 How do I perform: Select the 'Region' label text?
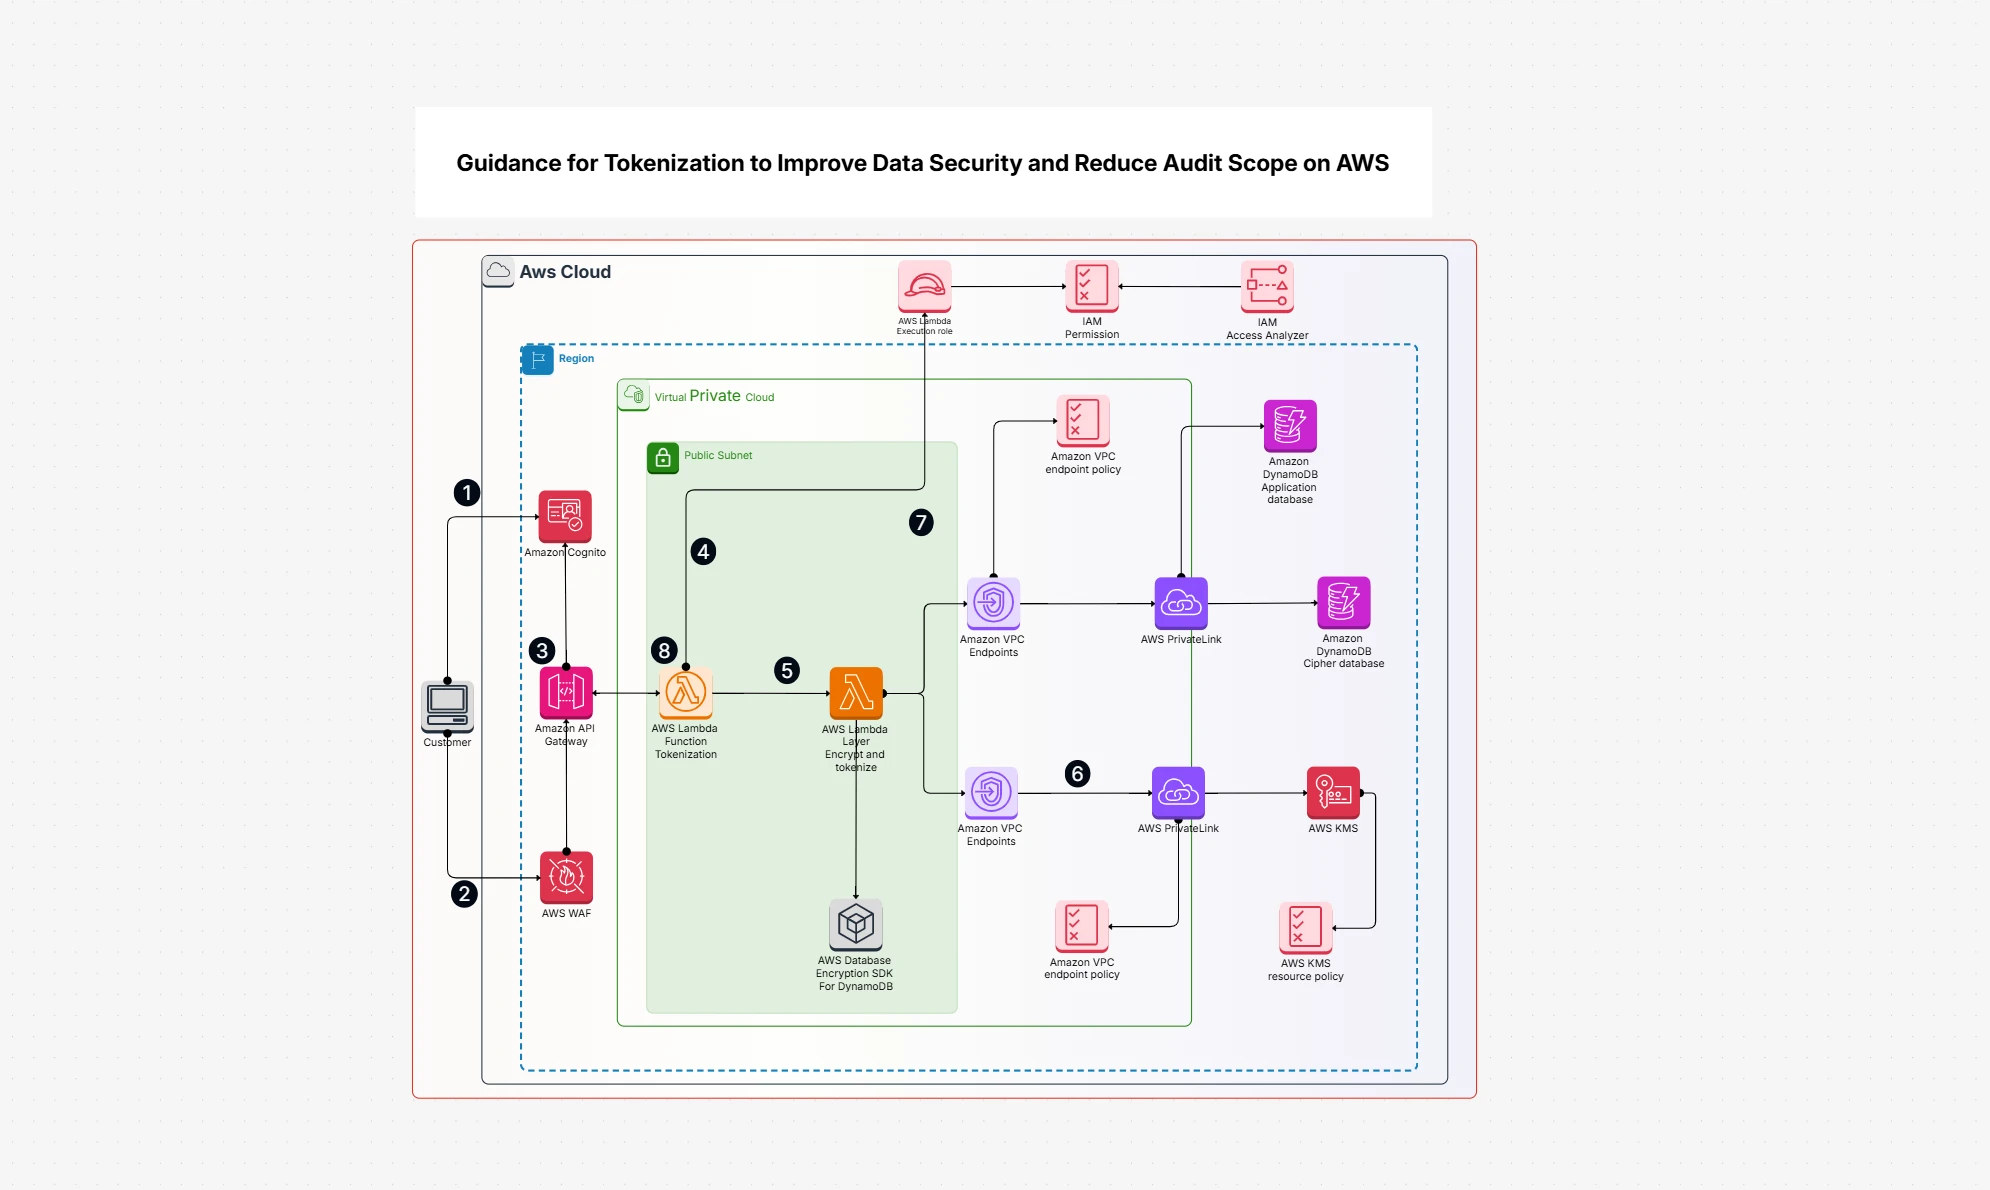pos(576,359)
